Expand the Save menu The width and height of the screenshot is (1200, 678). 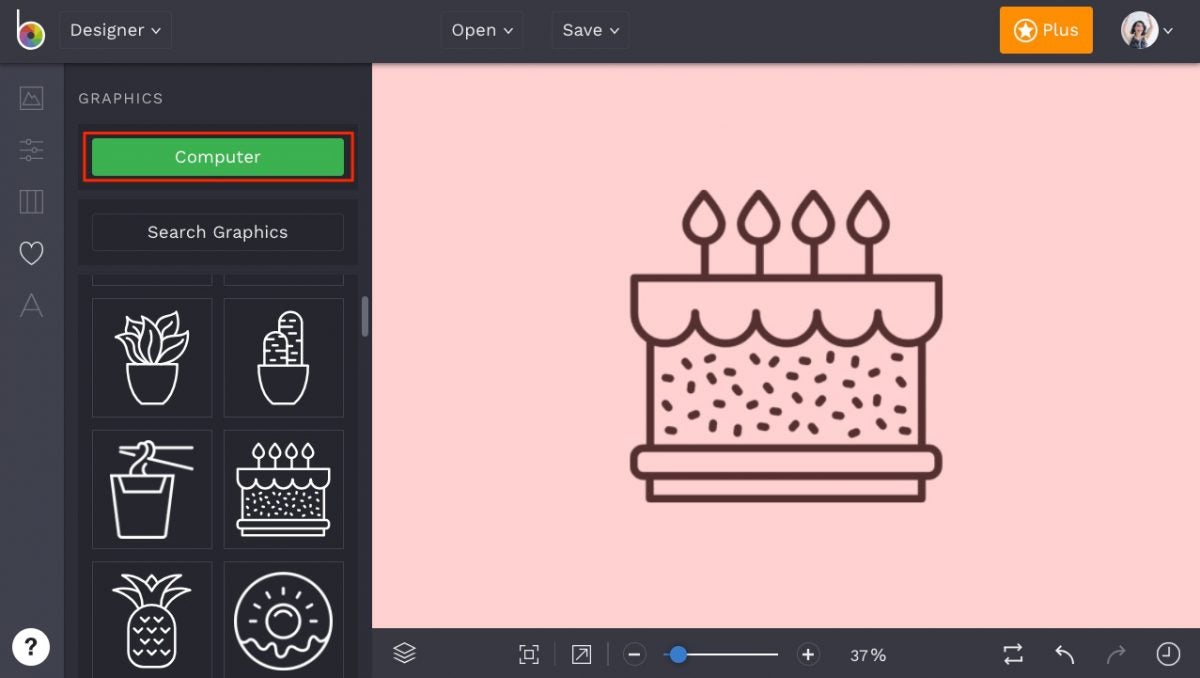590,30
